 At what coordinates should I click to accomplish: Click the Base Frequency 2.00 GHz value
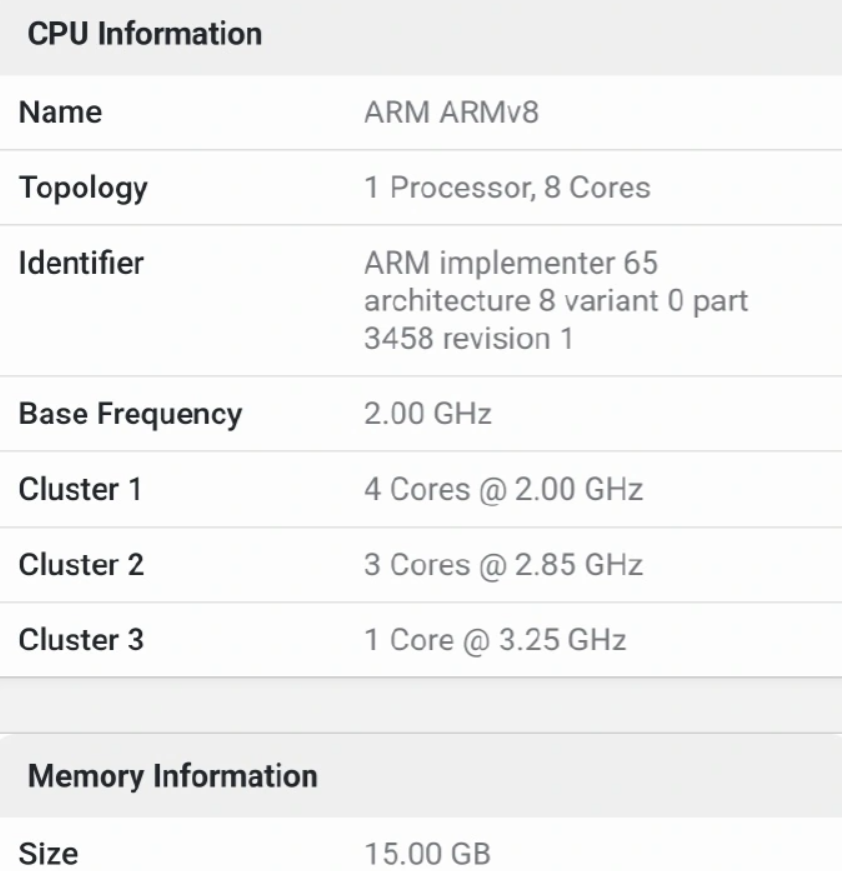click(428, 414)
